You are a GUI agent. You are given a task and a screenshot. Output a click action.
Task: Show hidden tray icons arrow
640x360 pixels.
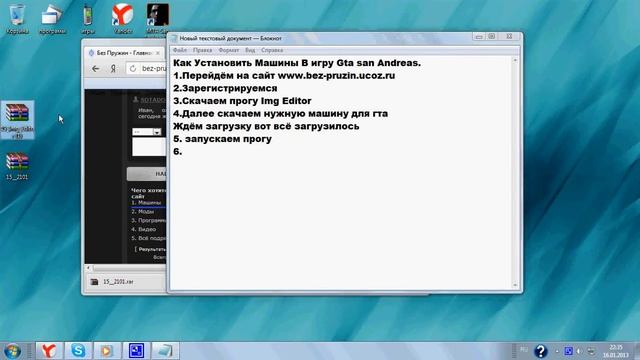[557, 351]
